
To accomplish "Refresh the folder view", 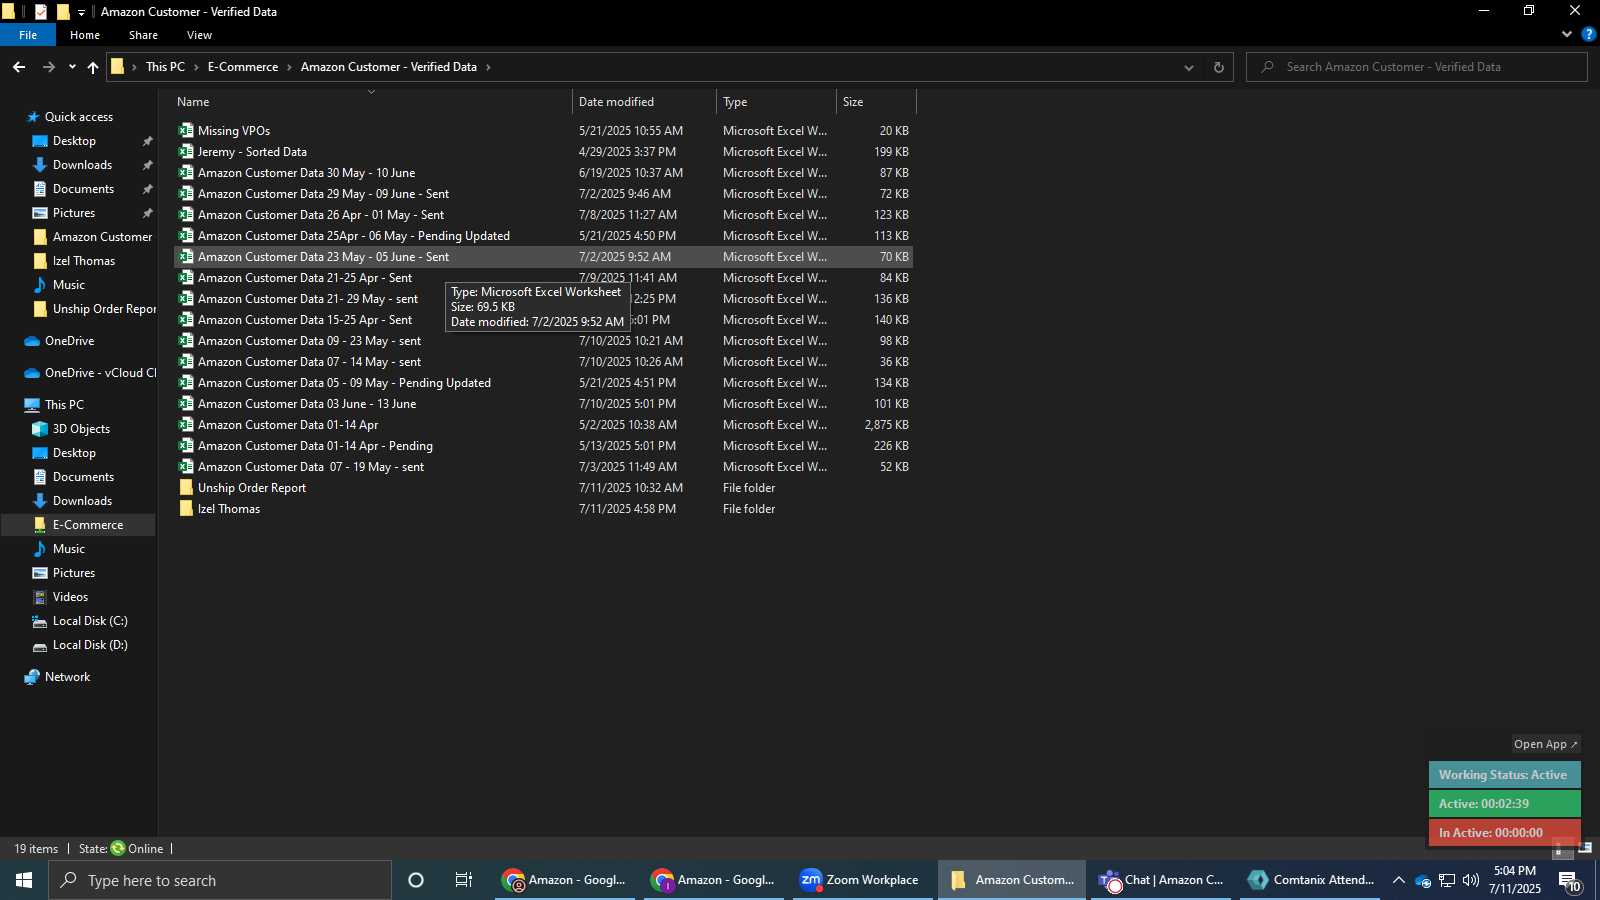I will tap(1218, 67).
